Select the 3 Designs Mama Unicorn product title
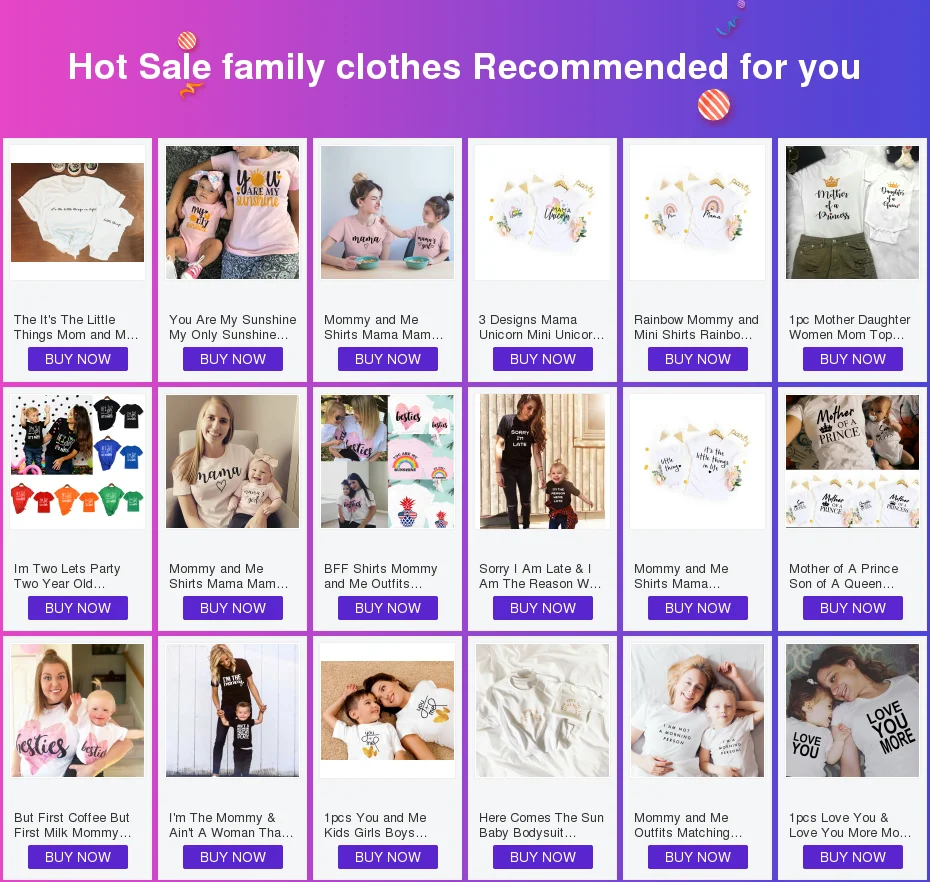 542,327
